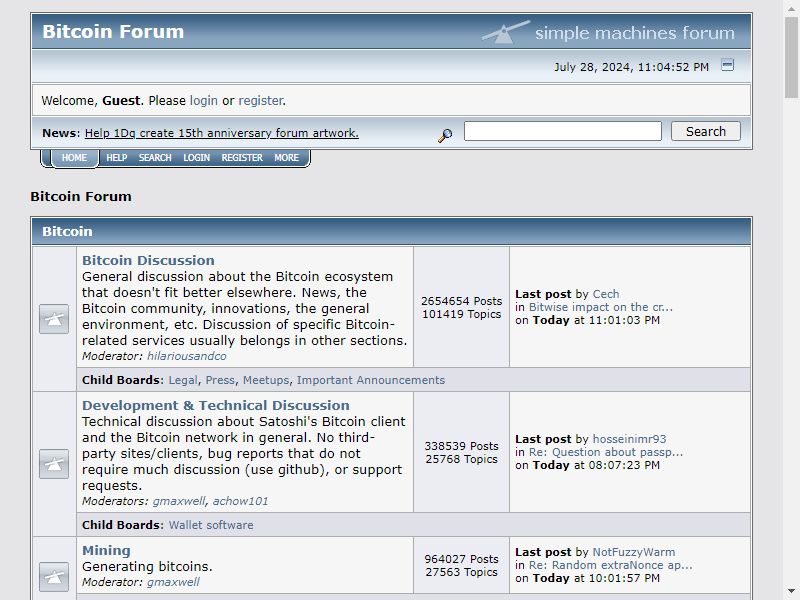Click the '2654654 Posts' count
800x600 pixels.
click(x=462, y=301)
